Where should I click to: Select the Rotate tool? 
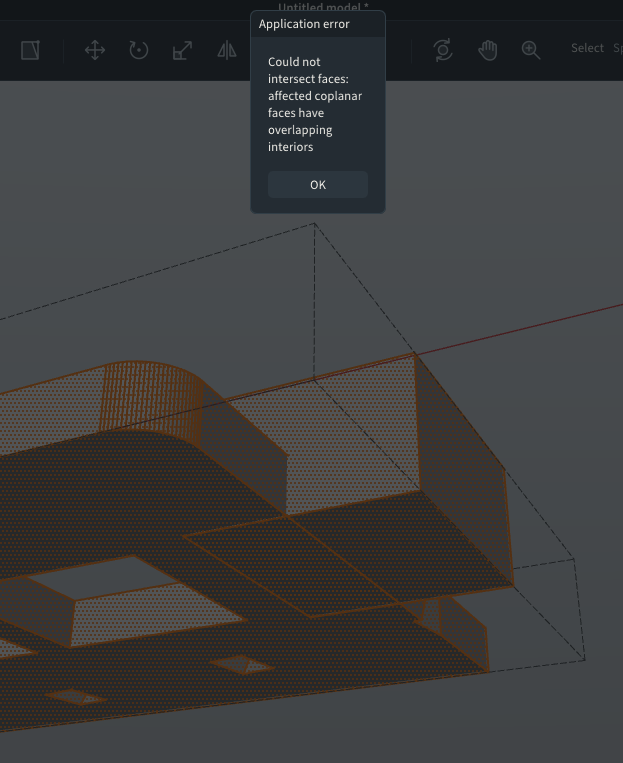(x=139, y=50)
